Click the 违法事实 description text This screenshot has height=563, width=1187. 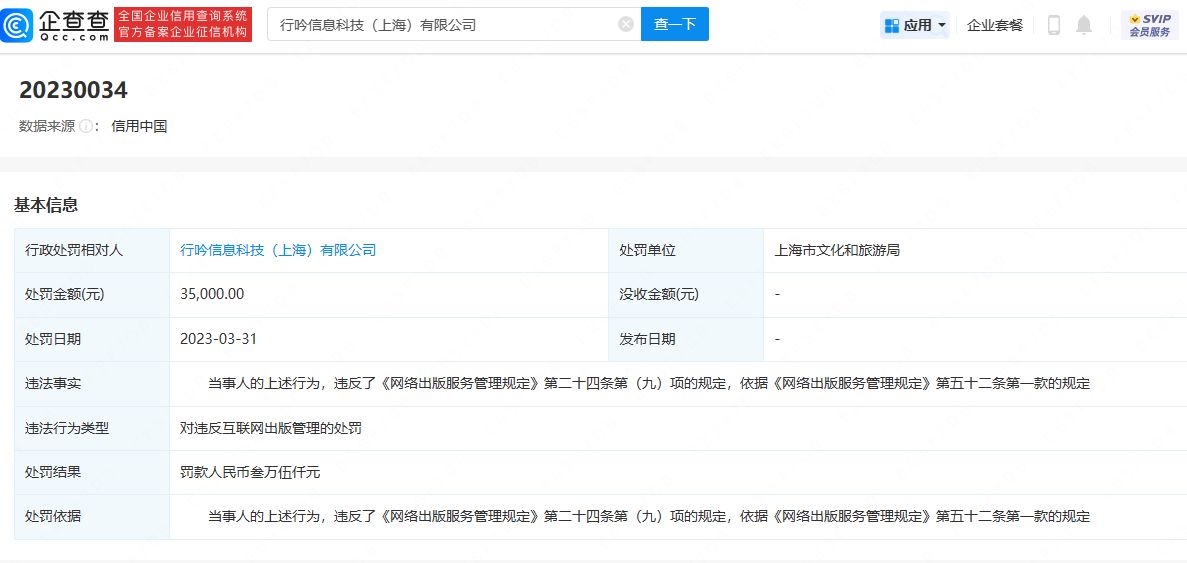click(649, 384)
